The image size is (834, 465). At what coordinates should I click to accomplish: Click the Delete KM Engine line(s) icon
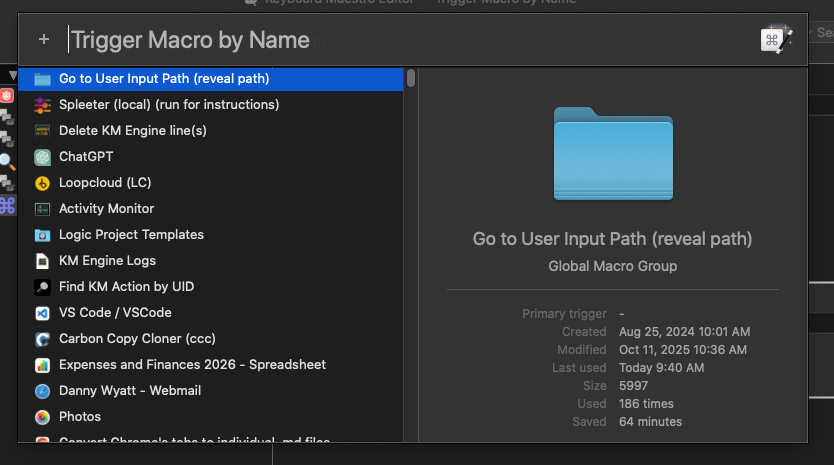[42, 131]
